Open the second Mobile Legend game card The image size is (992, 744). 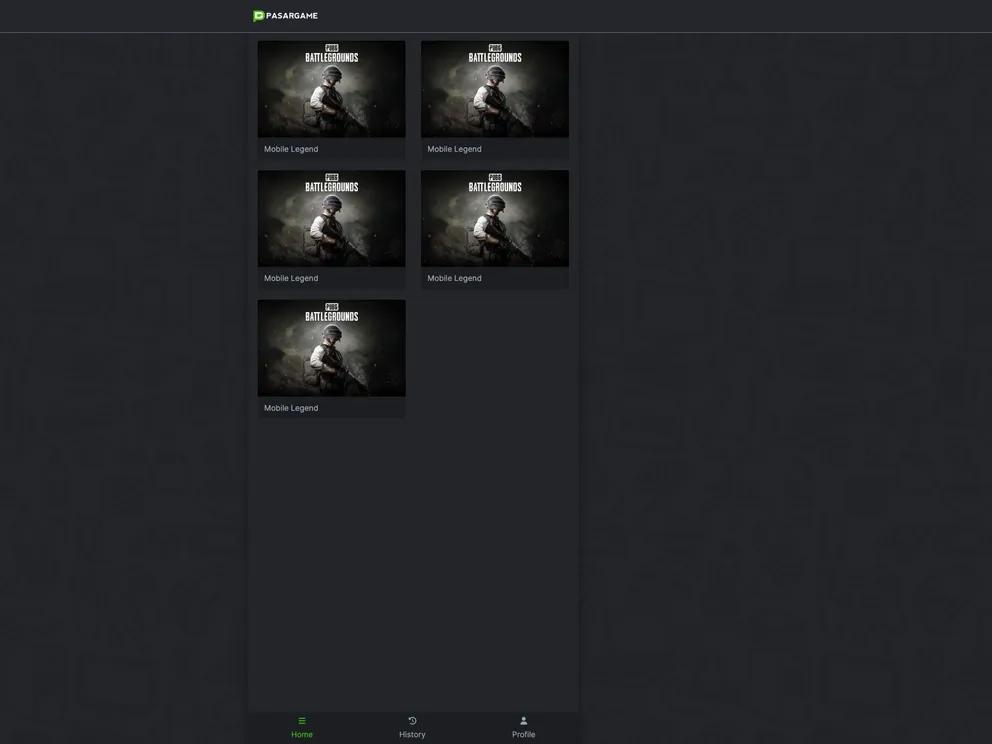coord(494,88)
